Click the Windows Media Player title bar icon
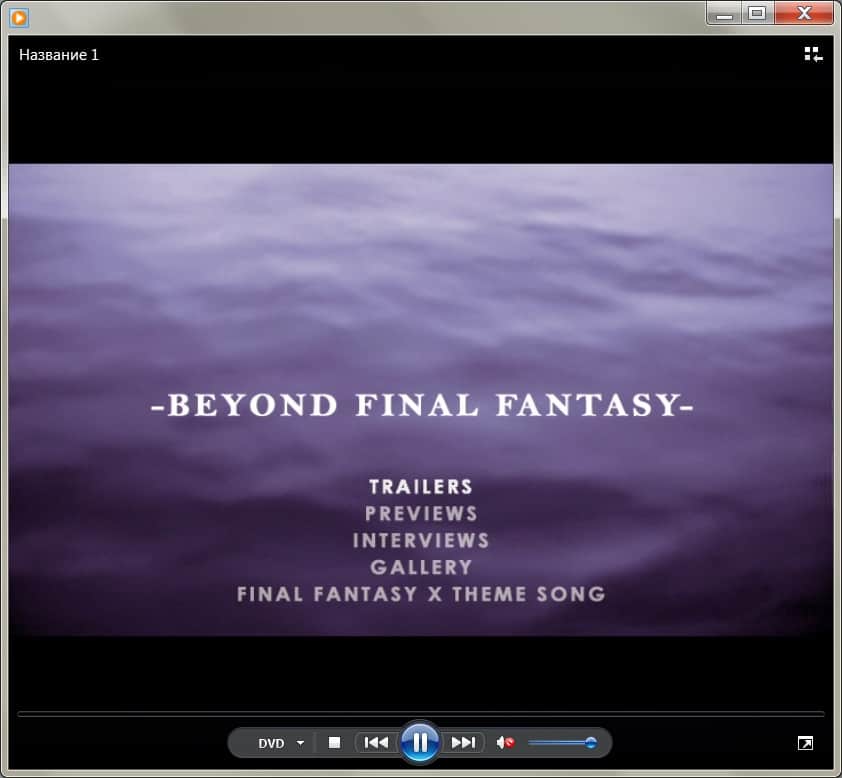 click(19, 18)
